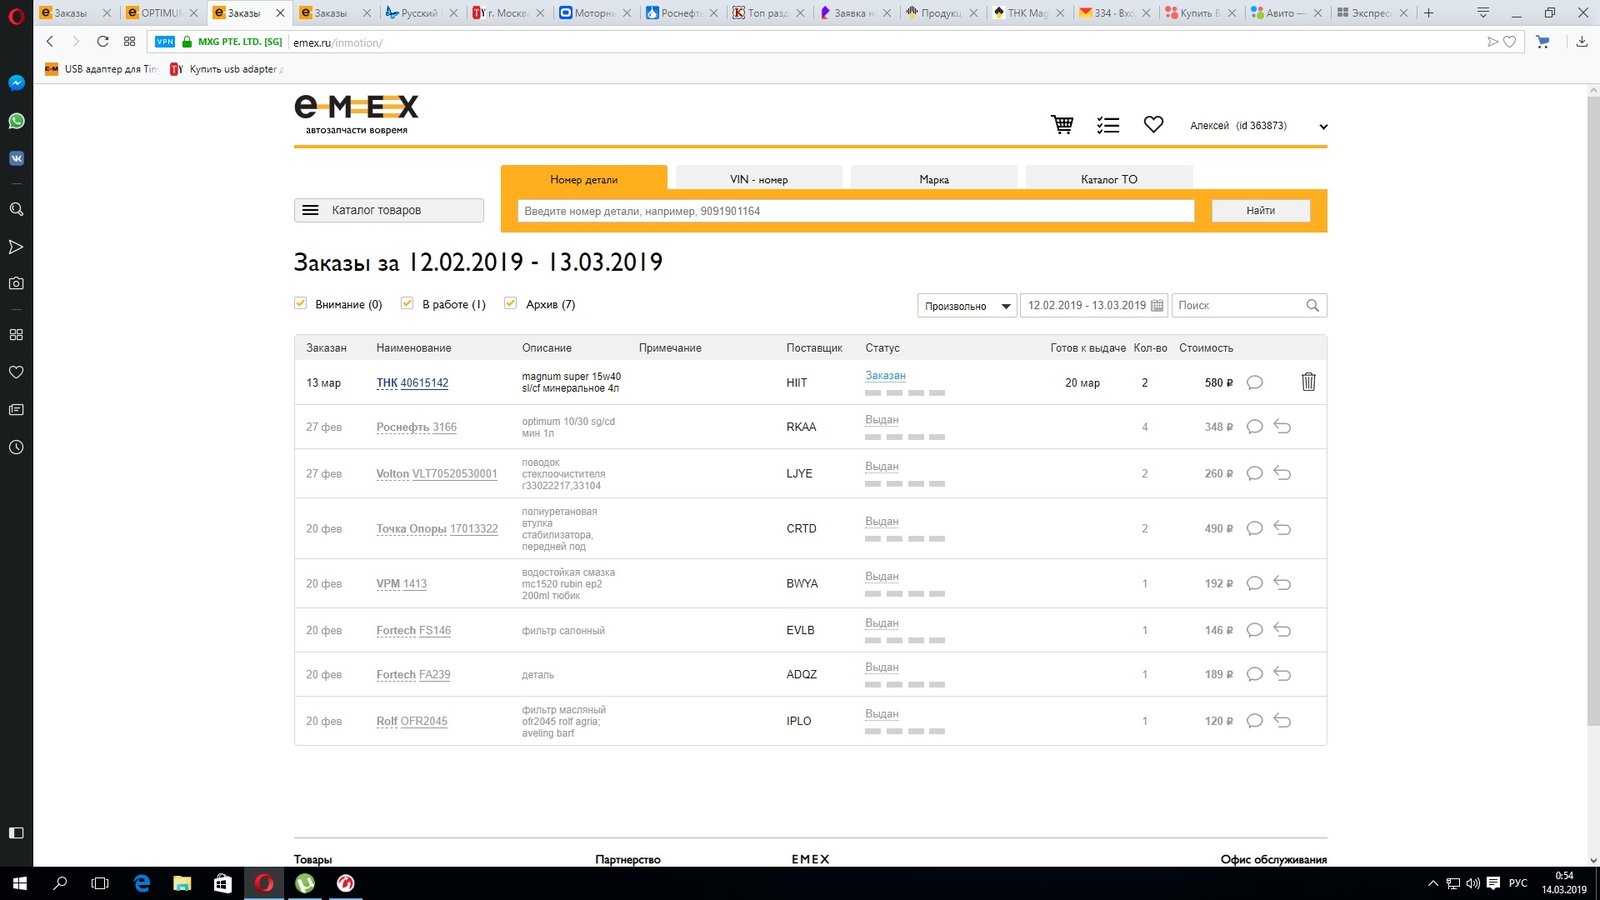
Task: Open a new browser tab with plus
Action: (1429, 13)
